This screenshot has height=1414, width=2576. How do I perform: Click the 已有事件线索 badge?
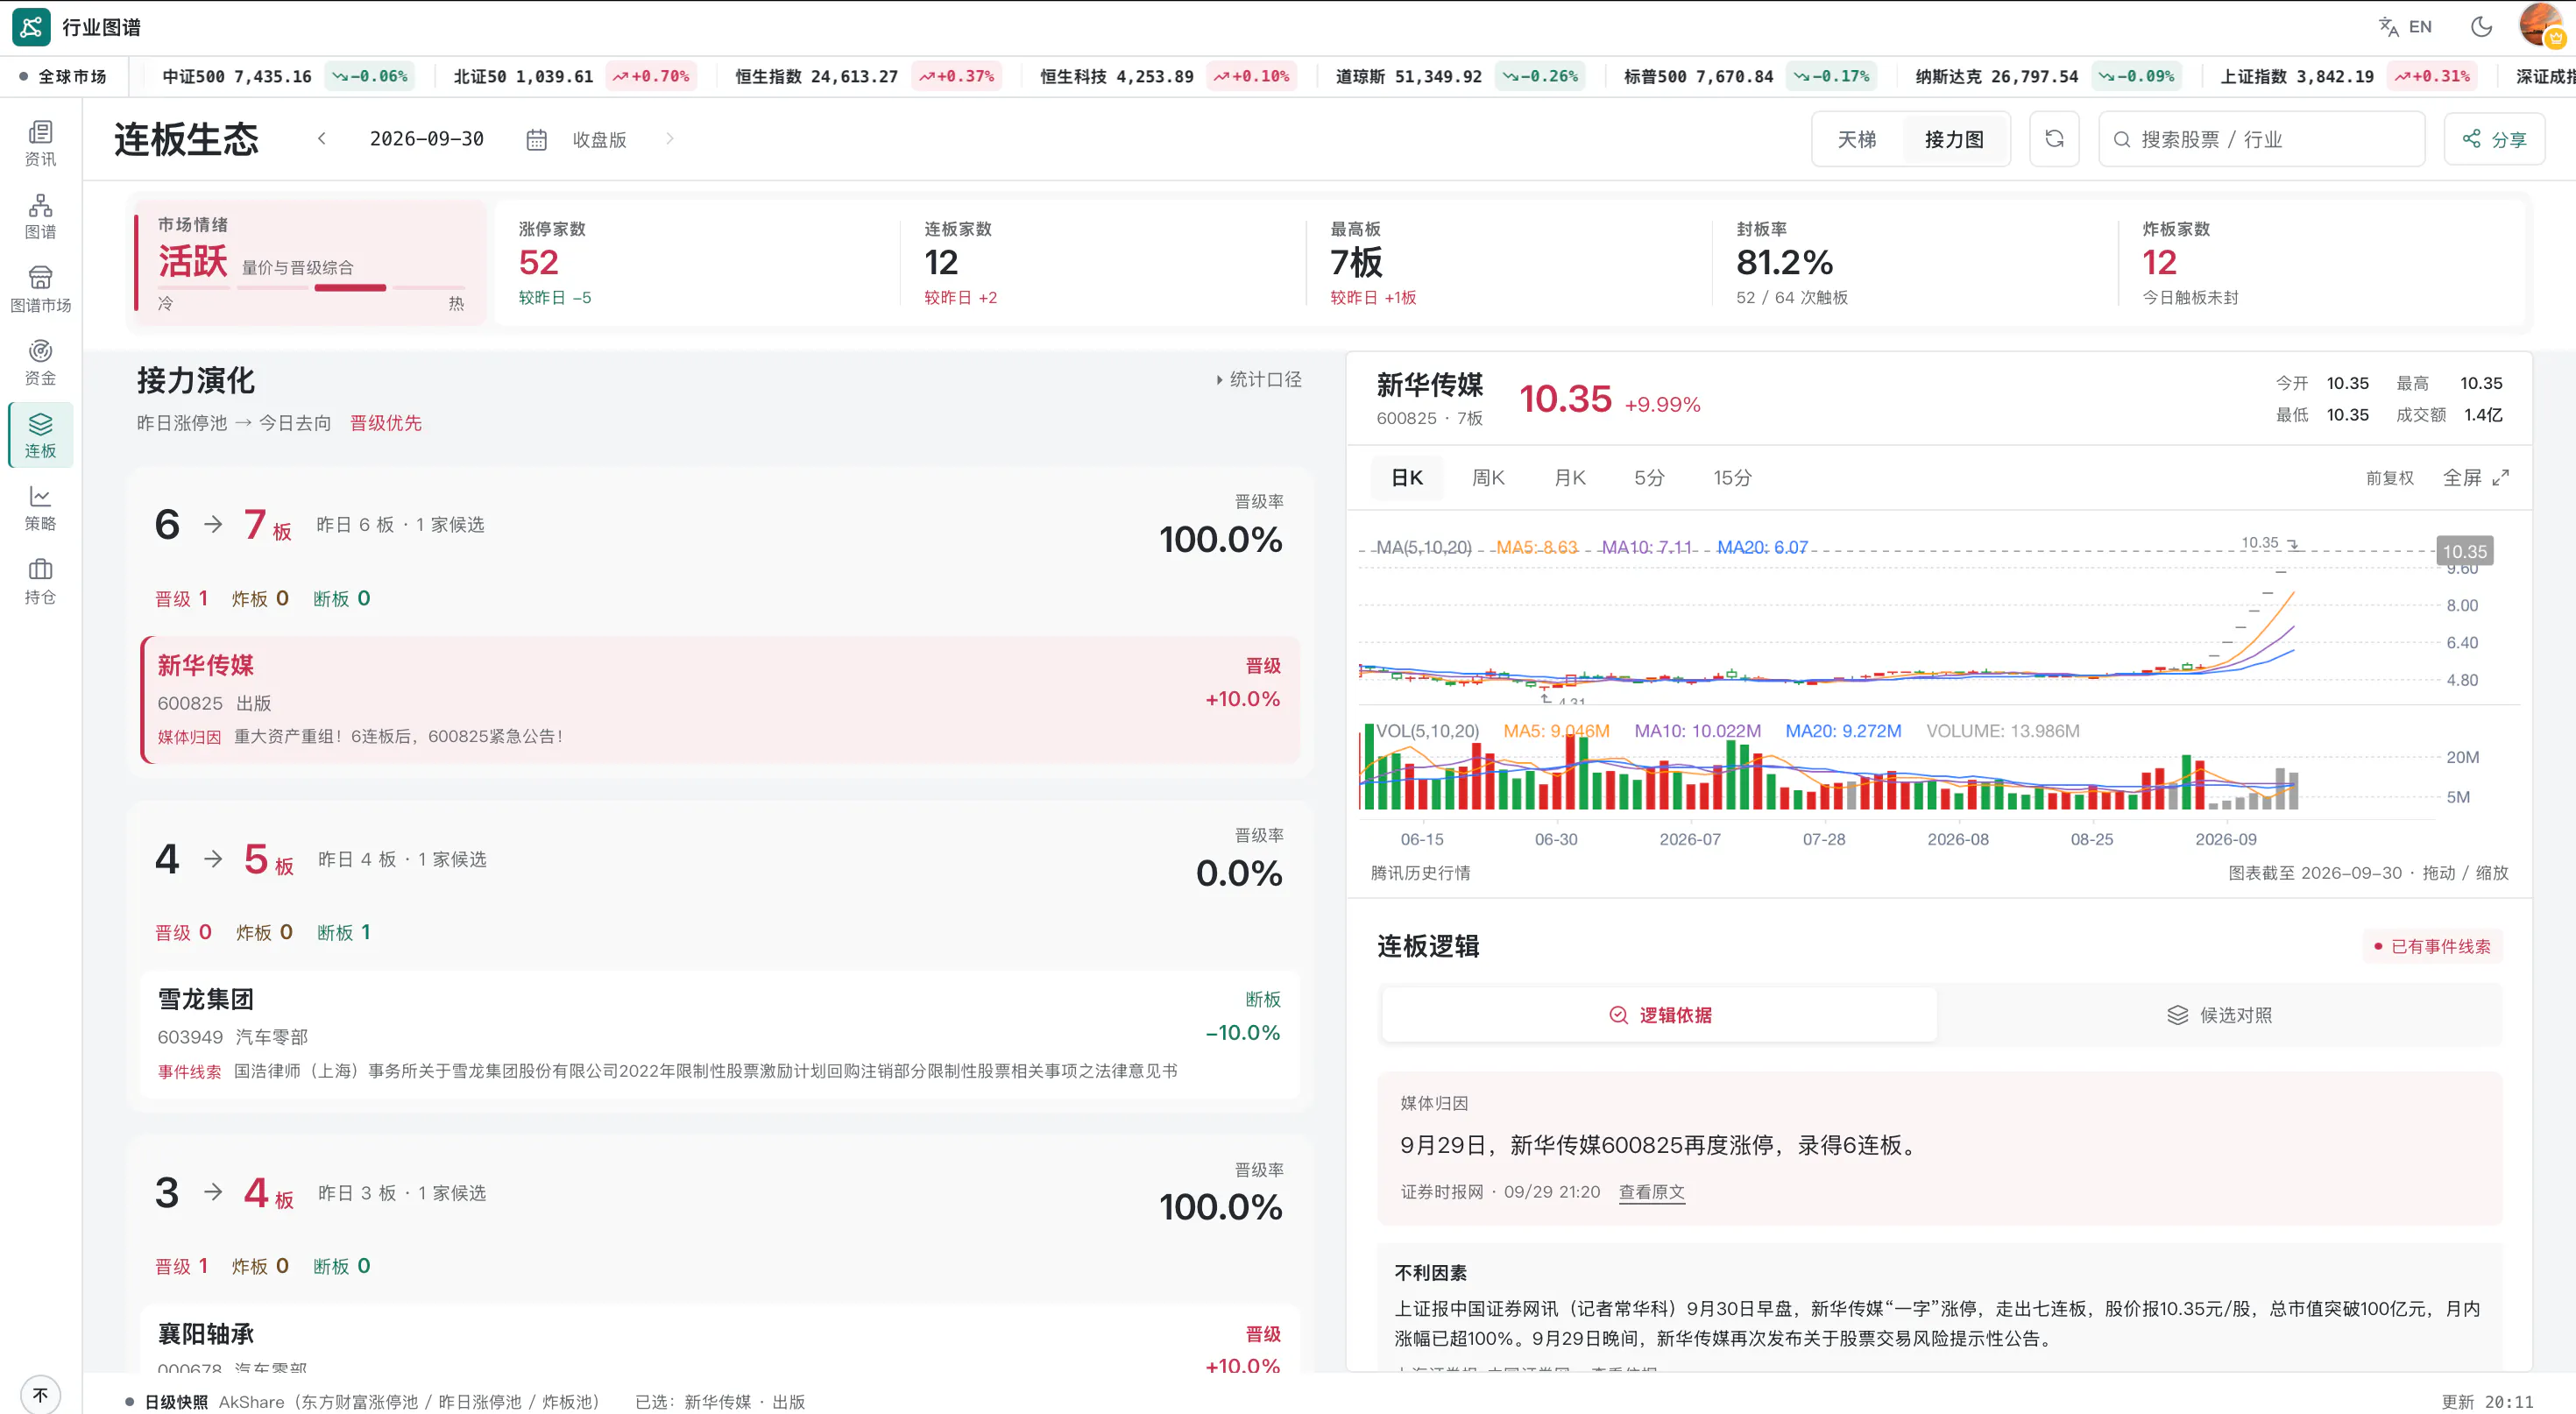tap(2433, 946)
